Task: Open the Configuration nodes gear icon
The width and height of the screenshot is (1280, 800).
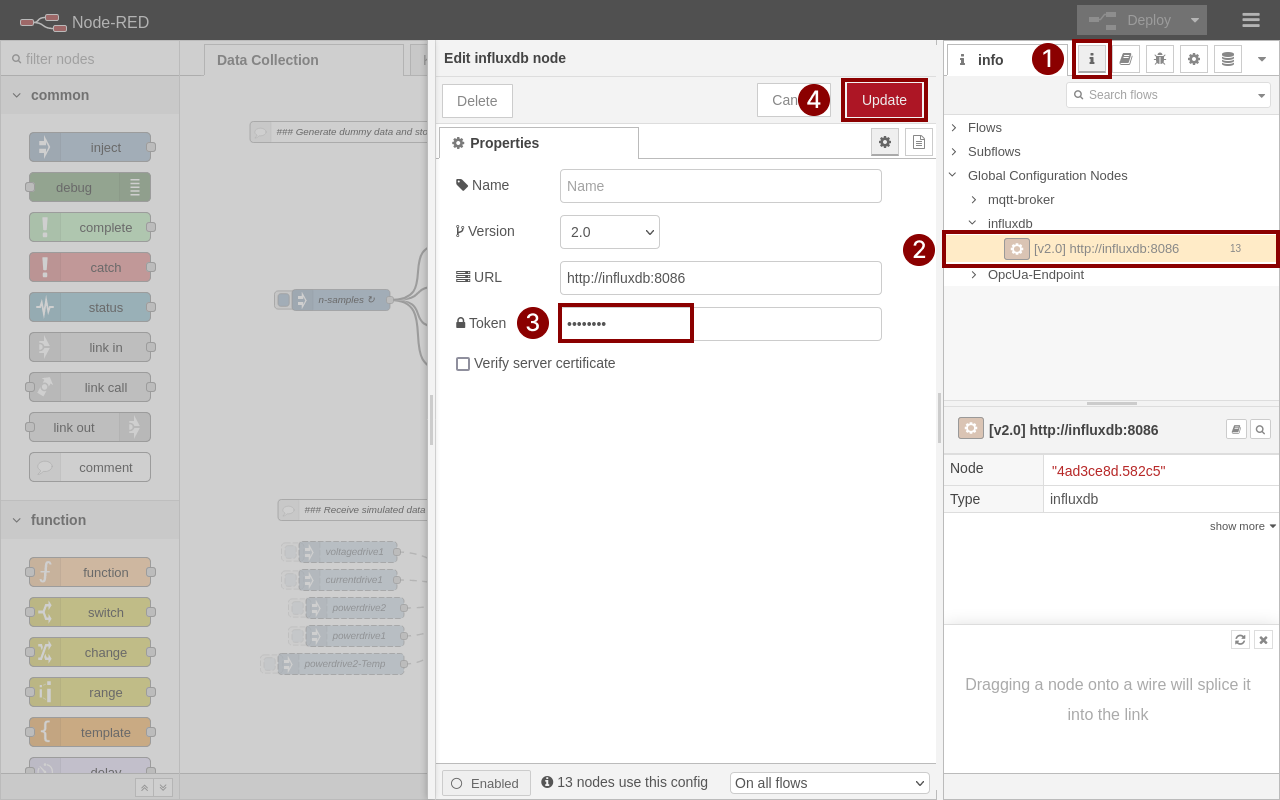Action: (1193, 59)
